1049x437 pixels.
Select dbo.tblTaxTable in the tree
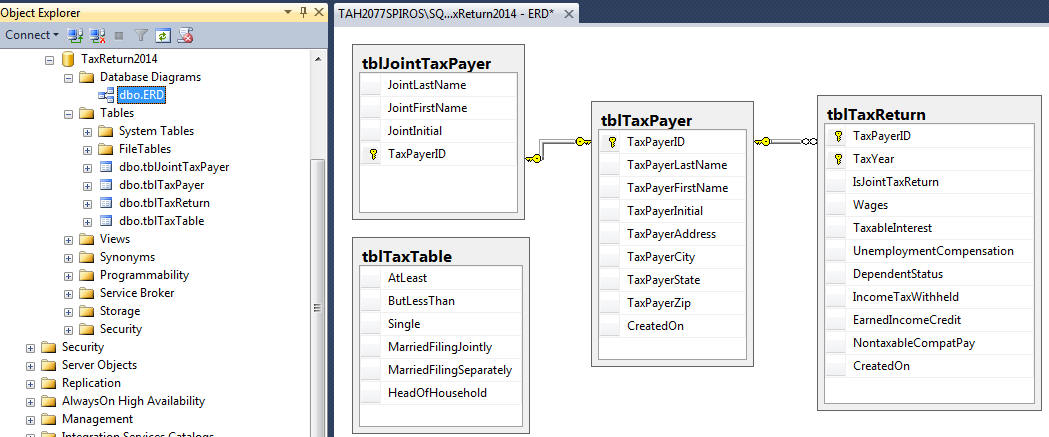pyautogui.click(x=161, y=221)
